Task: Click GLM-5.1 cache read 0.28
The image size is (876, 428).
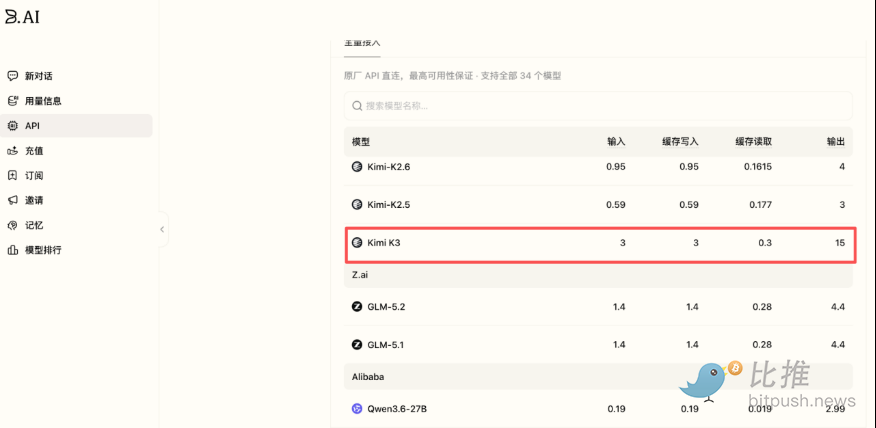Action: [x=762, y=345]
